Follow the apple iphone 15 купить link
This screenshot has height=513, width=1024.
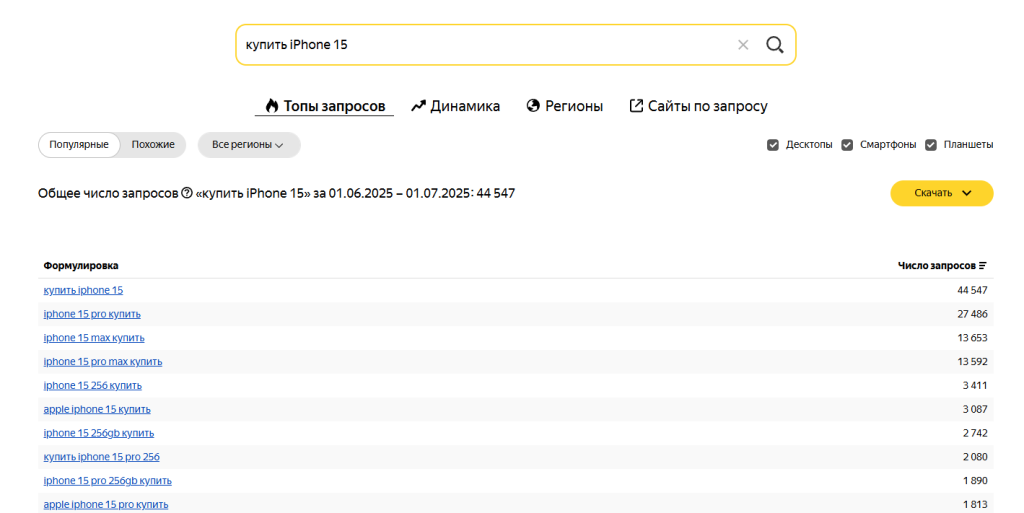coord(97,409)
